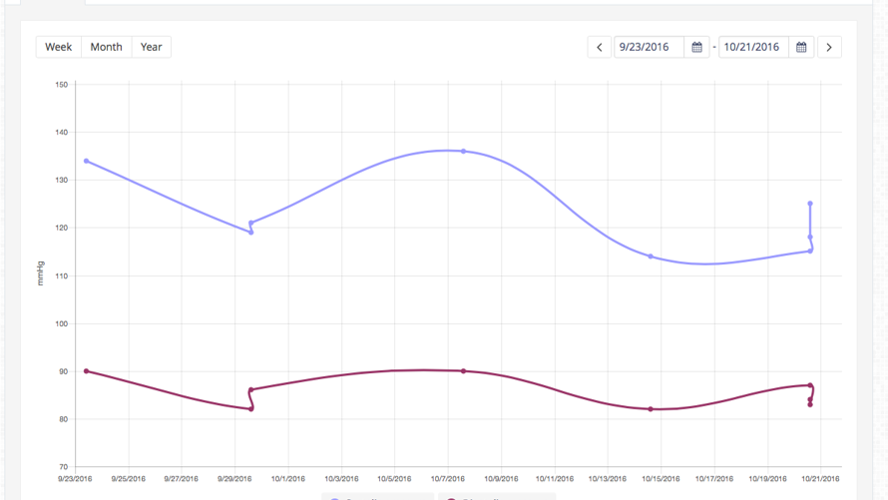This screenshot has width=888, height=500.
Task: Switch the chart to Week view
Action: pos(58,47)
